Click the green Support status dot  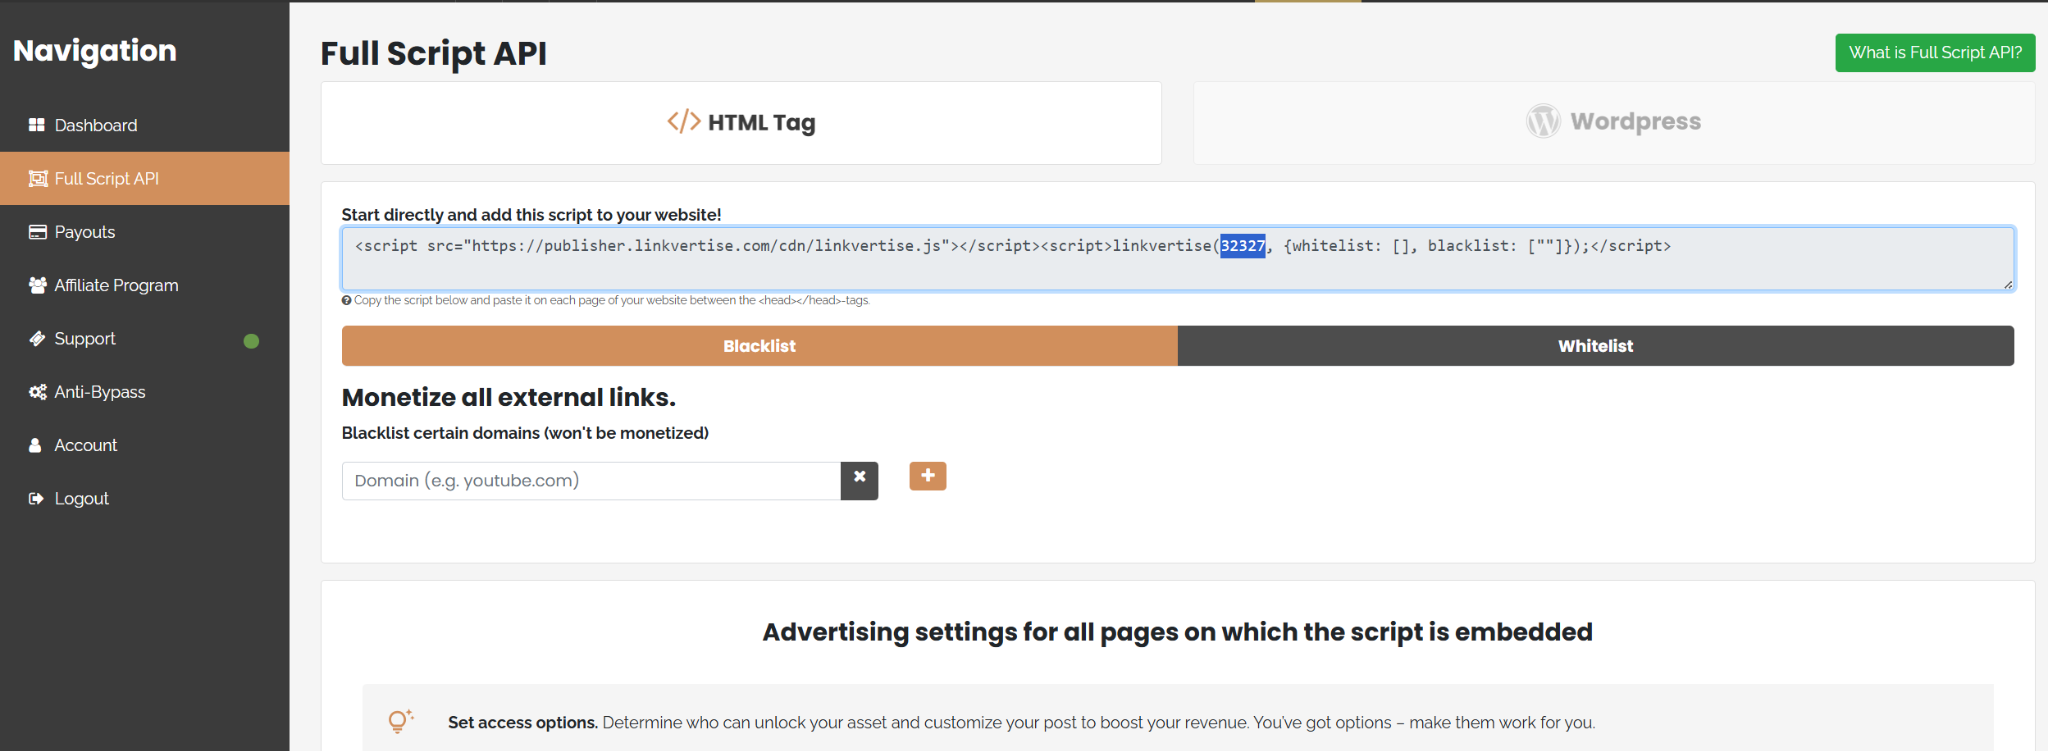251,341
